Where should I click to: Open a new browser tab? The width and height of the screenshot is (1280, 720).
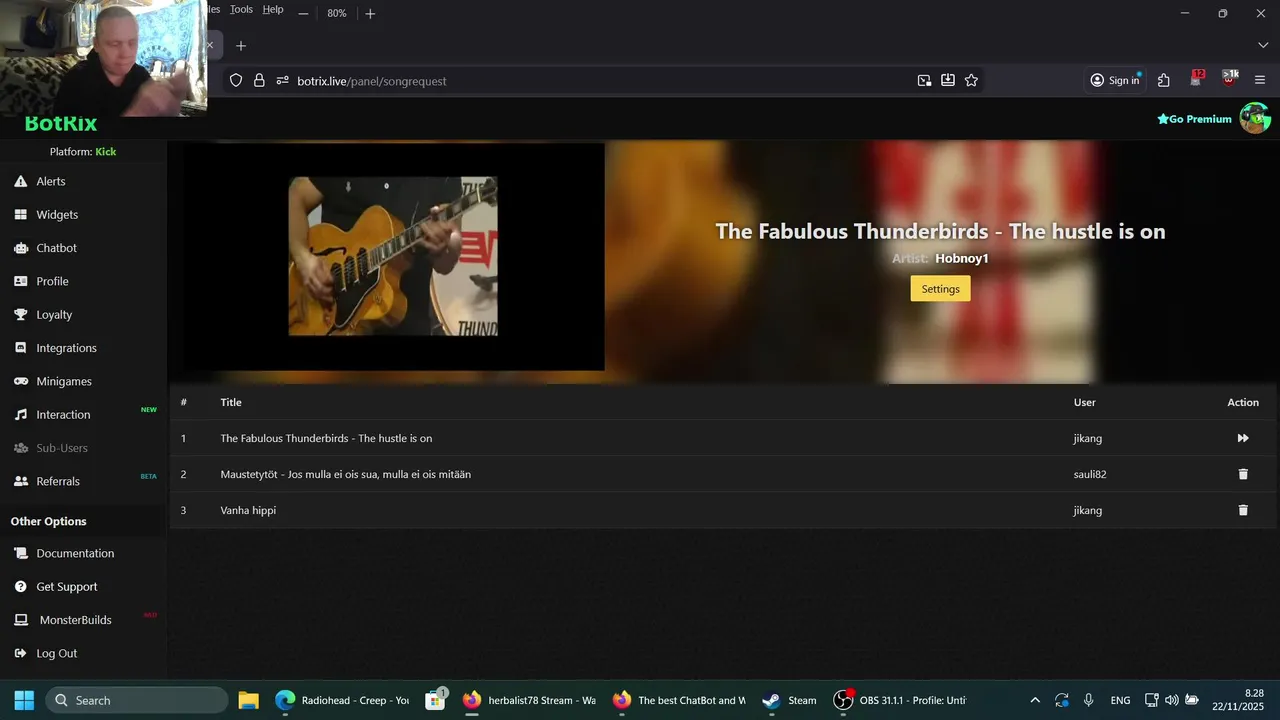coord(240,46)
